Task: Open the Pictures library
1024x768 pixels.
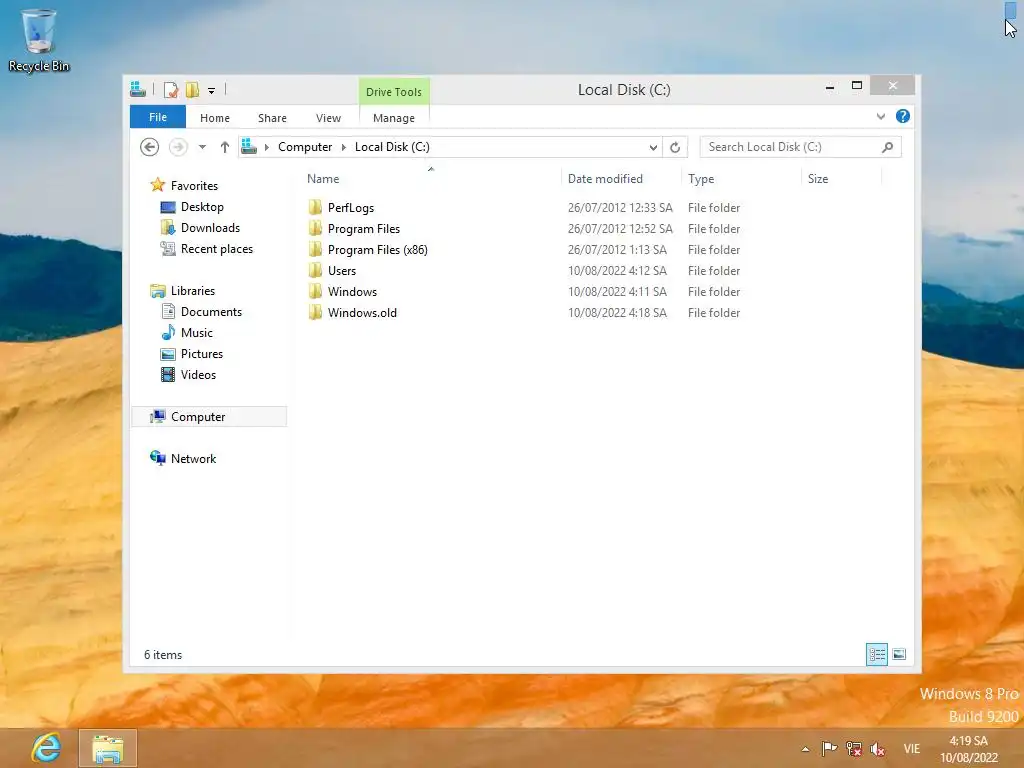Action: (x=202, y=353)
